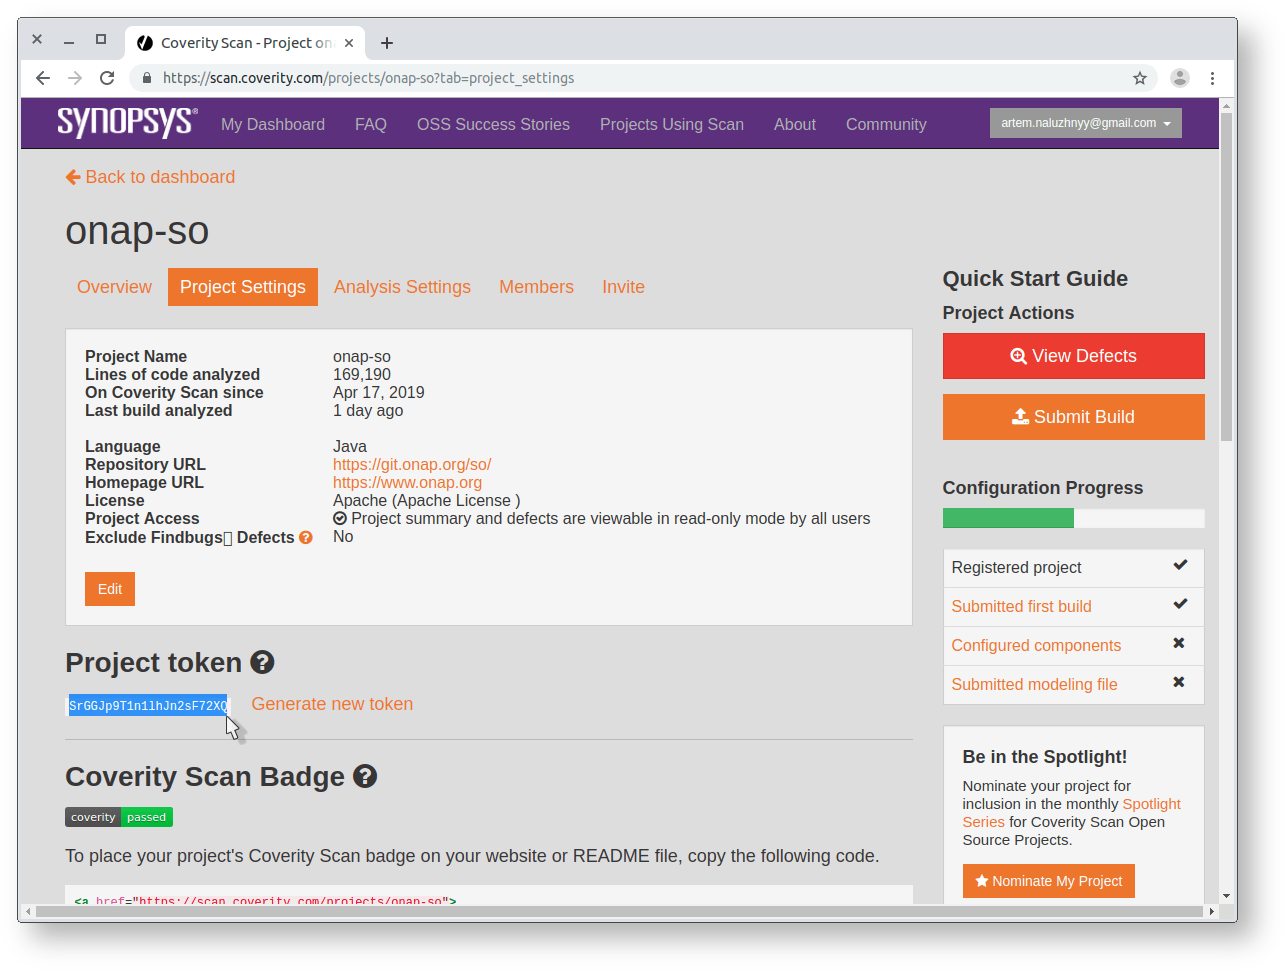
Task: Open Projects Using Scan page
Action: 672,124
